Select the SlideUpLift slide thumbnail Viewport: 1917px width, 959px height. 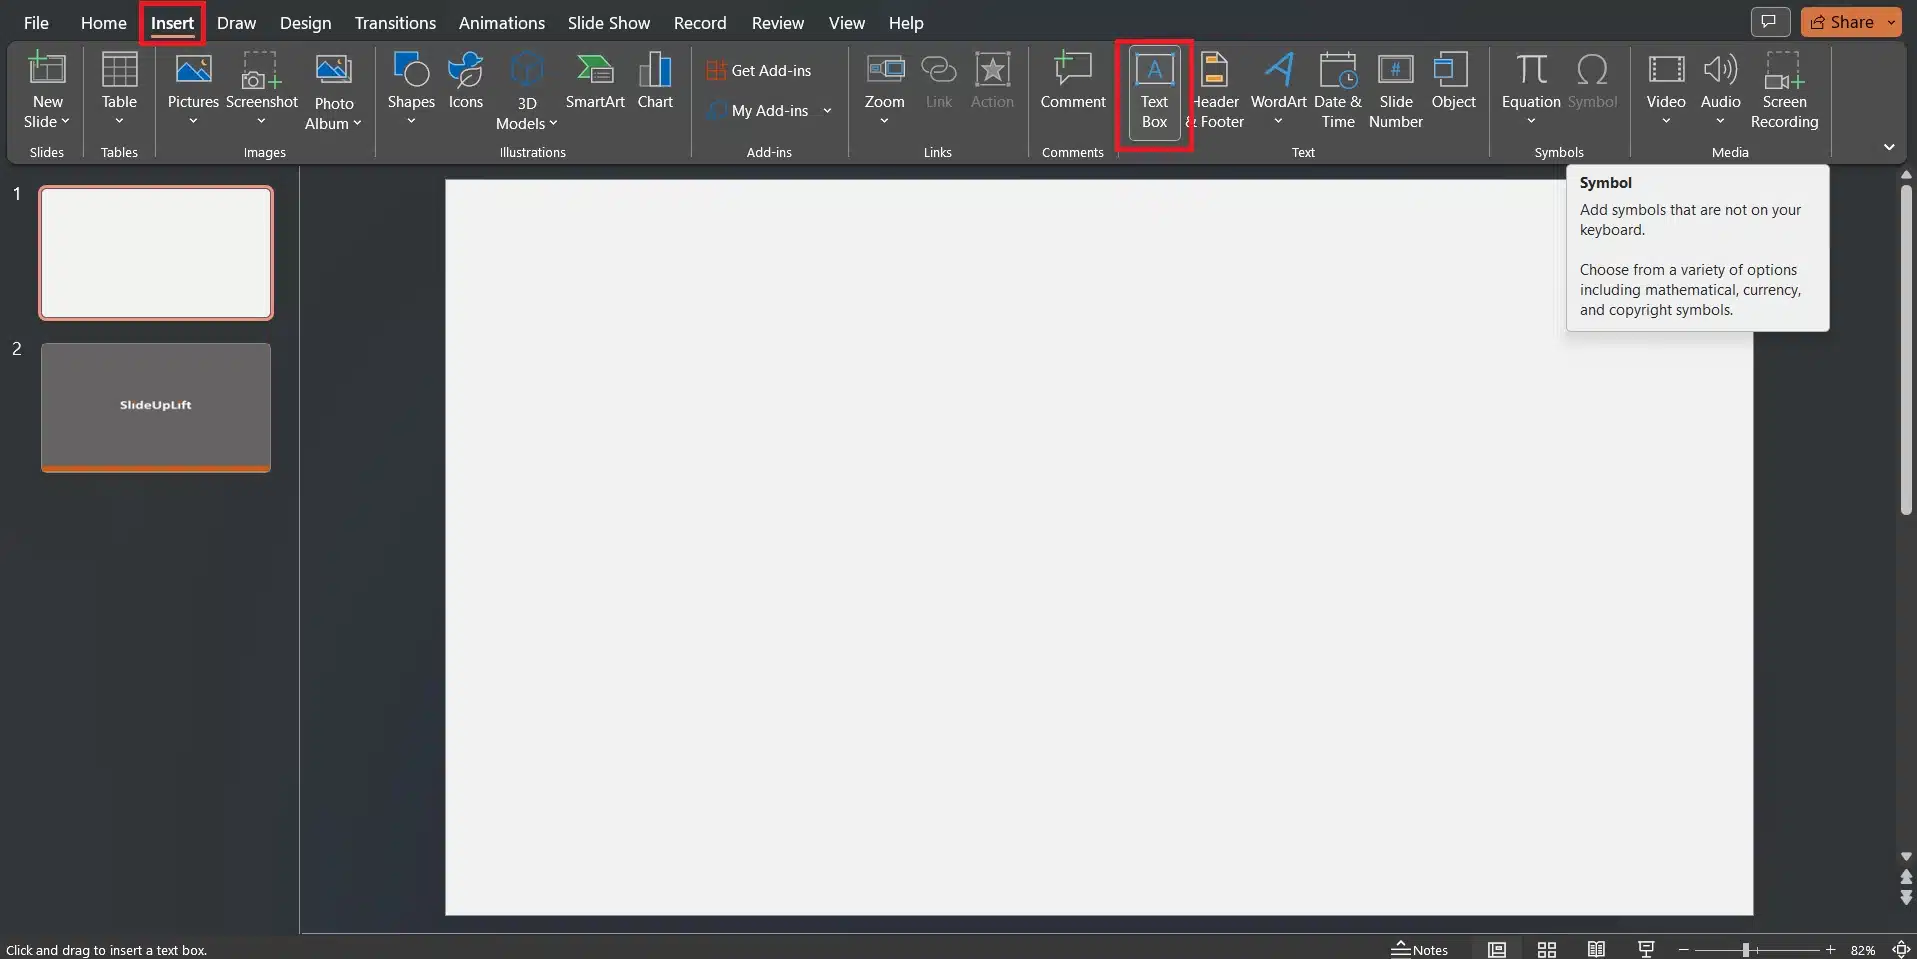(x=155, y=407)
